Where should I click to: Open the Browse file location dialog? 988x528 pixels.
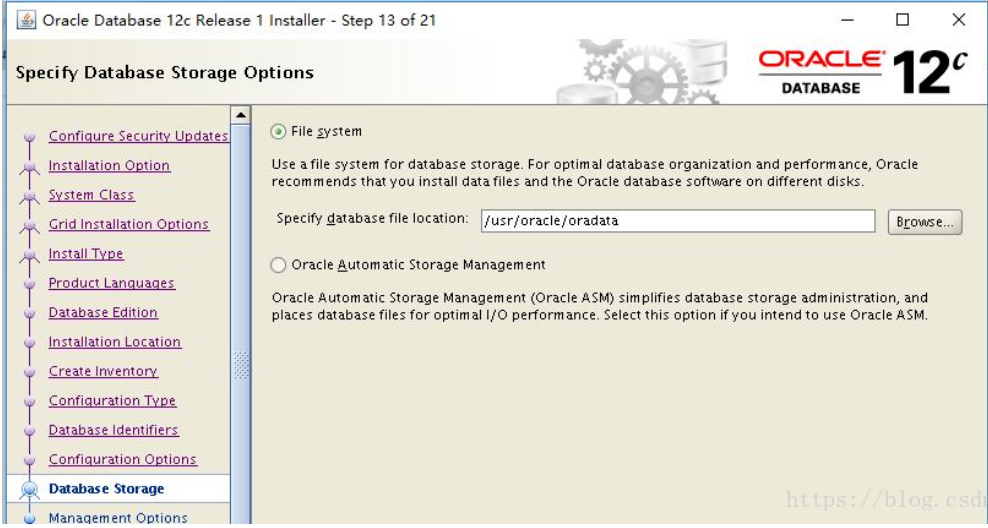click(x=924, y=222)
